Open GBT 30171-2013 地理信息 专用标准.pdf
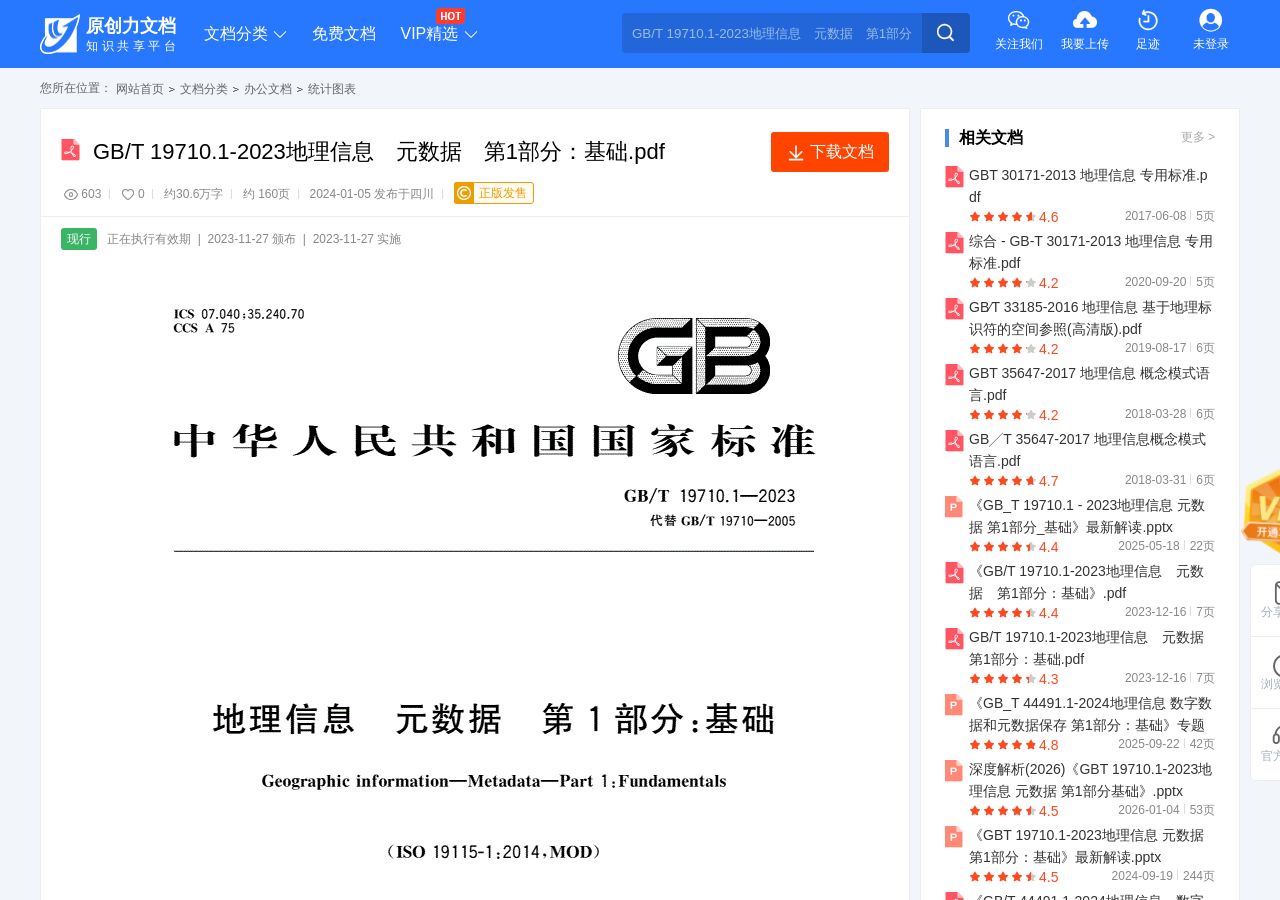Screen dimensions: 1280x900 [1090, 186]
